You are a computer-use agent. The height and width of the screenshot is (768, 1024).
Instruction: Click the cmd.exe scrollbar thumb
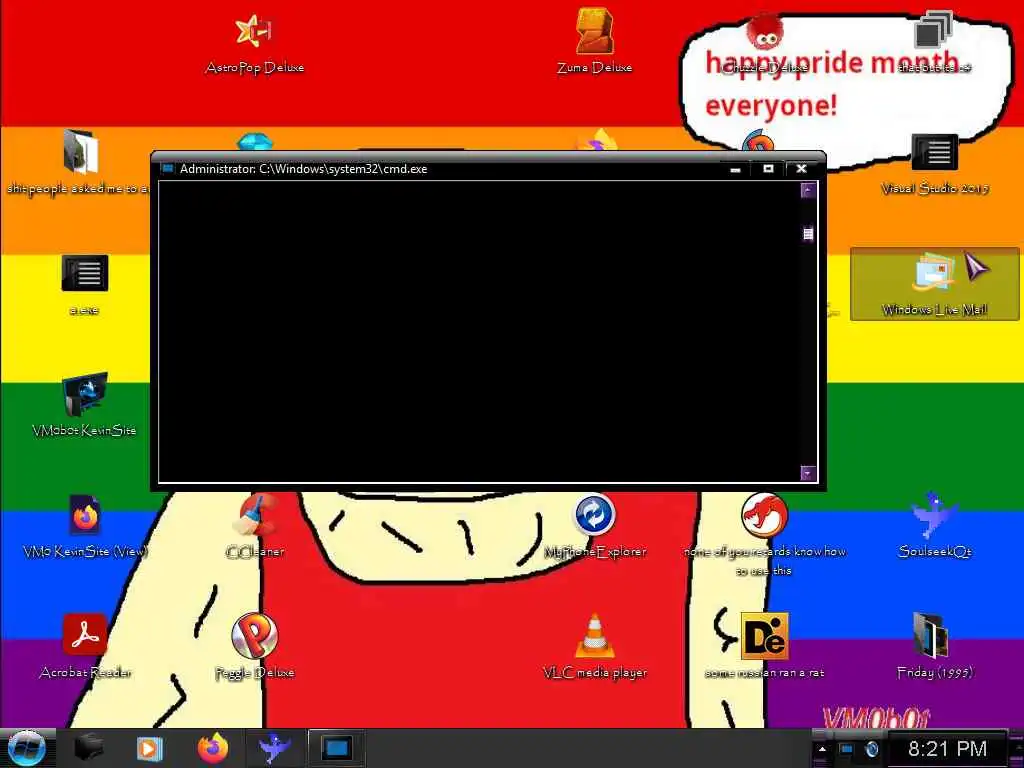pos(808,234)
